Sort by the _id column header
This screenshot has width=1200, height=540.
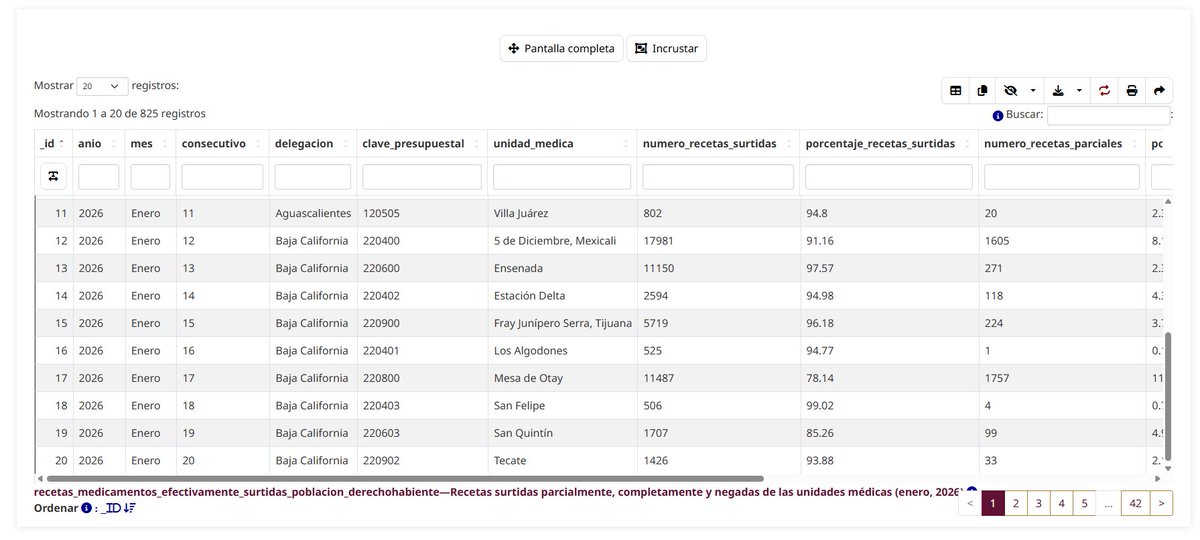pos(53,143)
